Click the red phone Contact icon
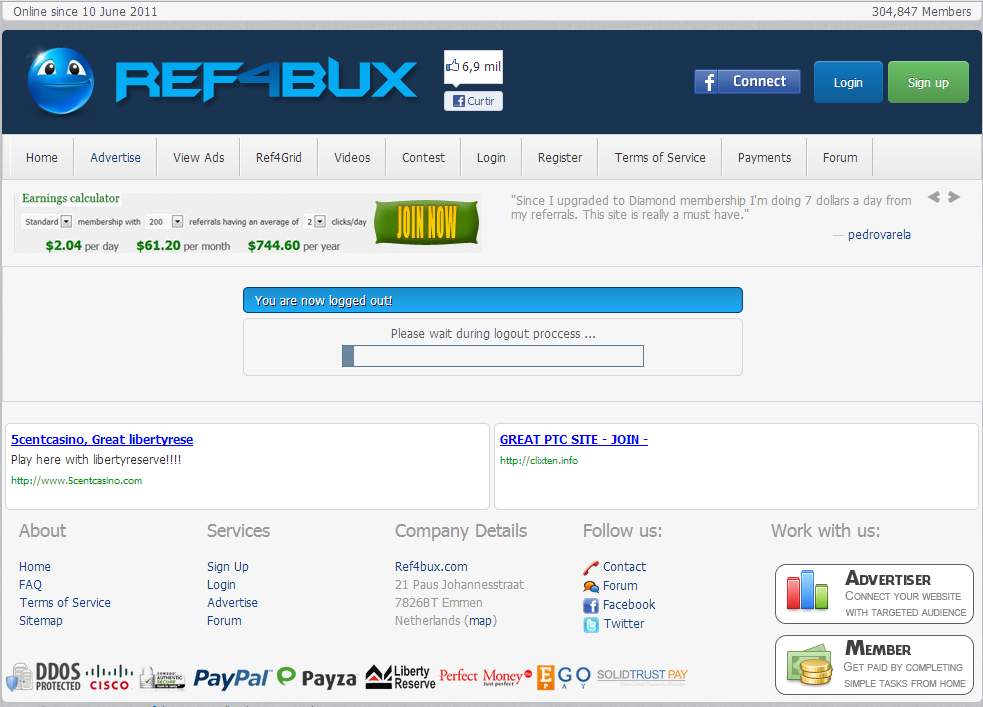The width and height of the screenshot is (983, 707). tap(591, 568)
